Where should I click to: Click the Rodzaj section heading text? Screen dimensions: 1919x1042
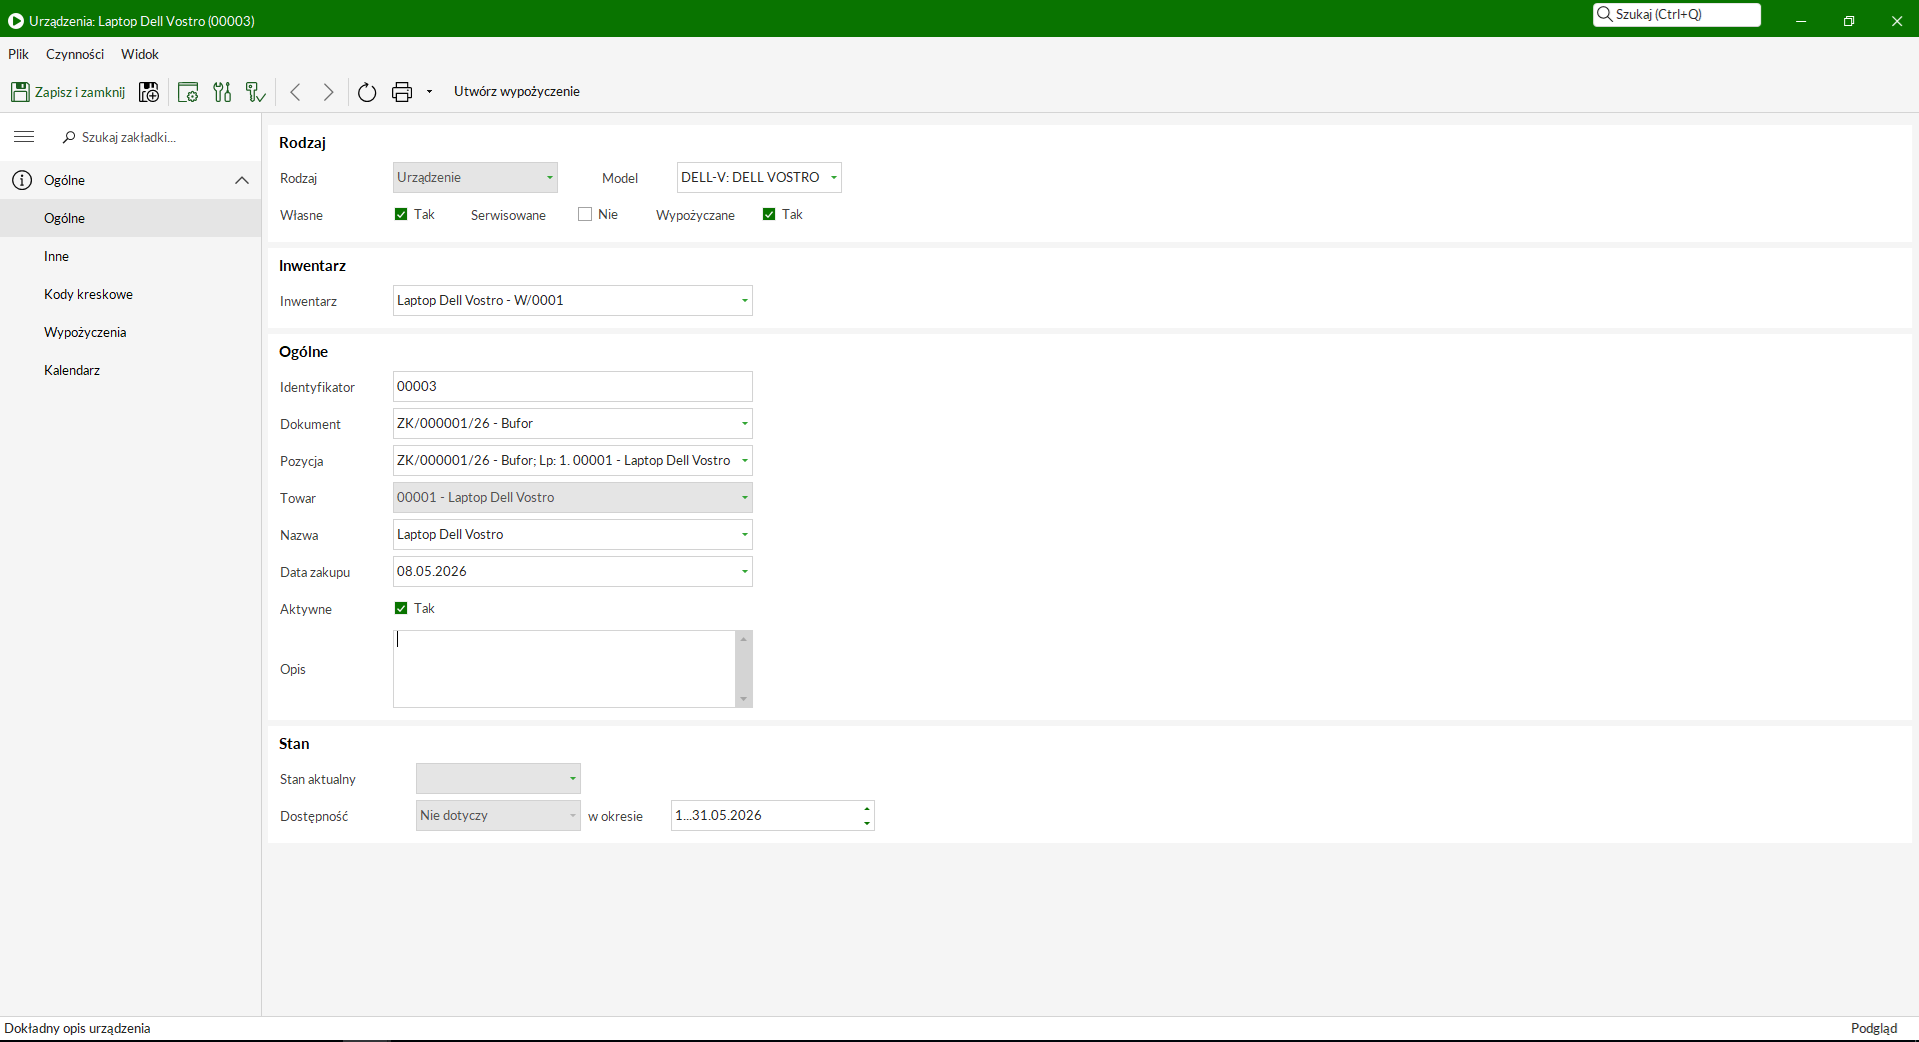(x=303, y=143)
